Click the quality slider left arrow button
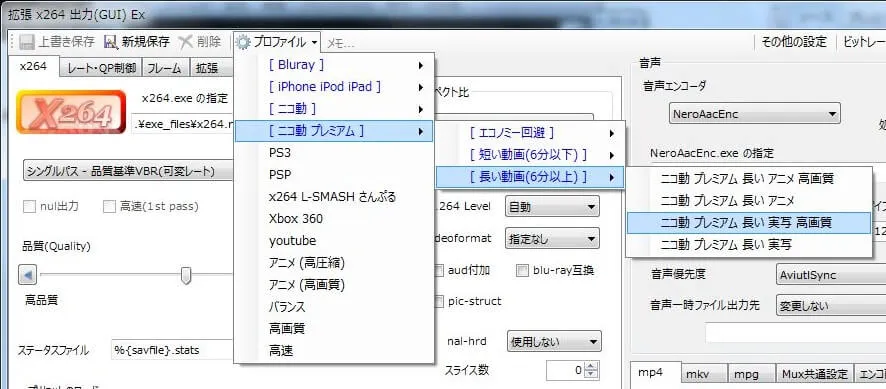Viewport: 886px width, 389px height. coord(28,276)
